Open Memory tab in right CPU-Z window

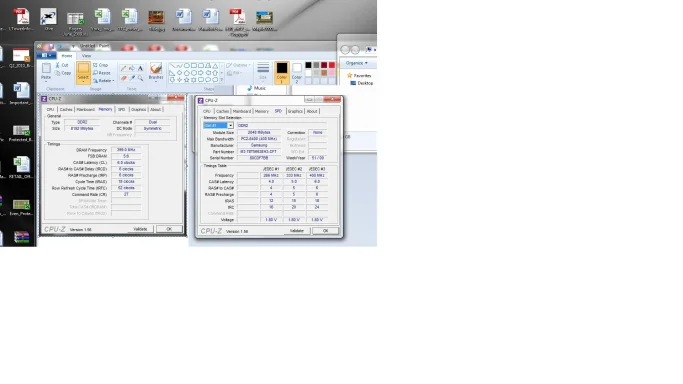coord(261,111)
